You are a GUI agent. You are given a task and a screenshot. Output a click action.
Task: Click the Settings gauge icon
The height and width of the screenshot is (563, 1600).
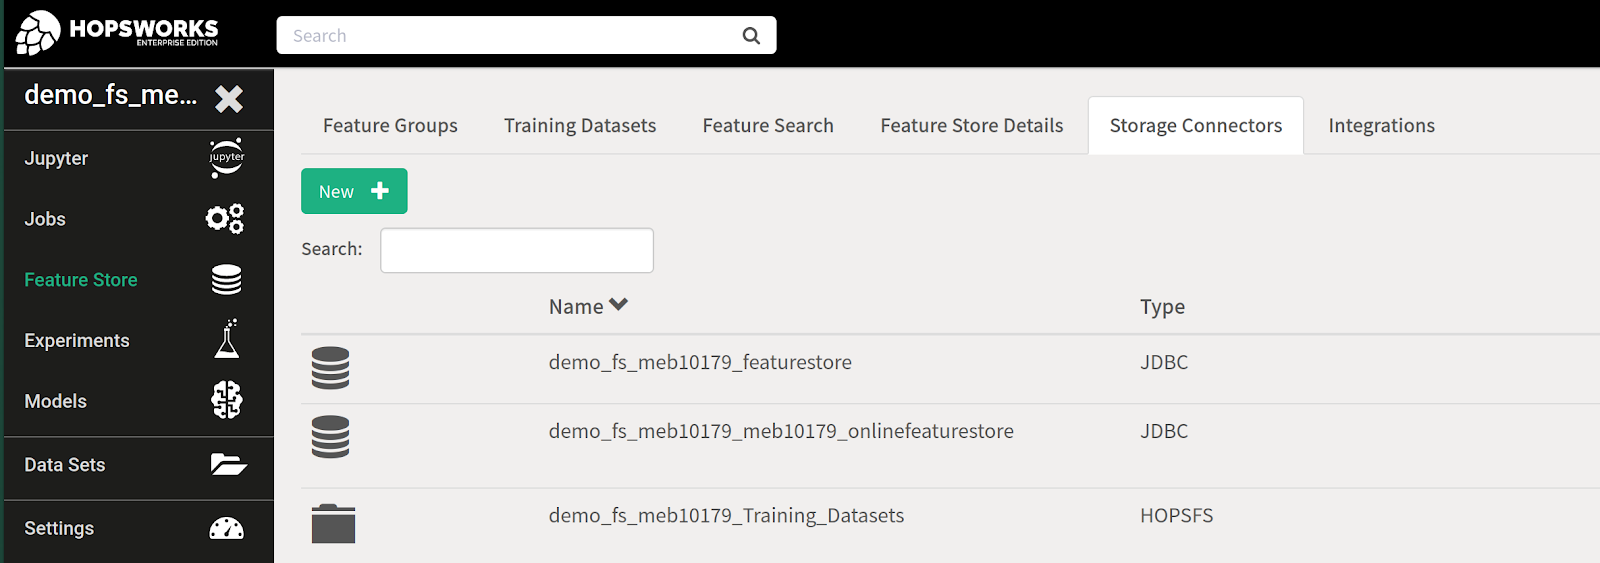tap(227, 528)
